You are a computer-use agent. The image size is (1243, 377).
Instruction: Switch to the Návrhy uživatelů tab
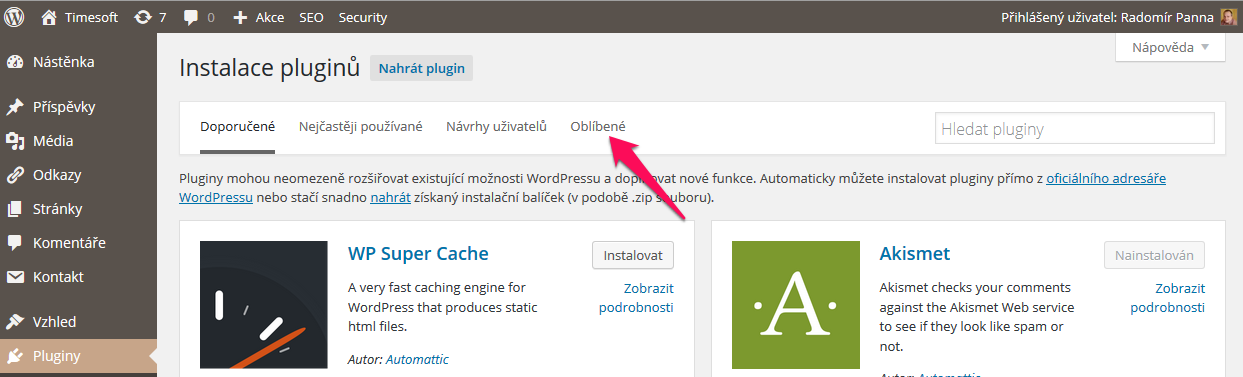pos(496,127)
